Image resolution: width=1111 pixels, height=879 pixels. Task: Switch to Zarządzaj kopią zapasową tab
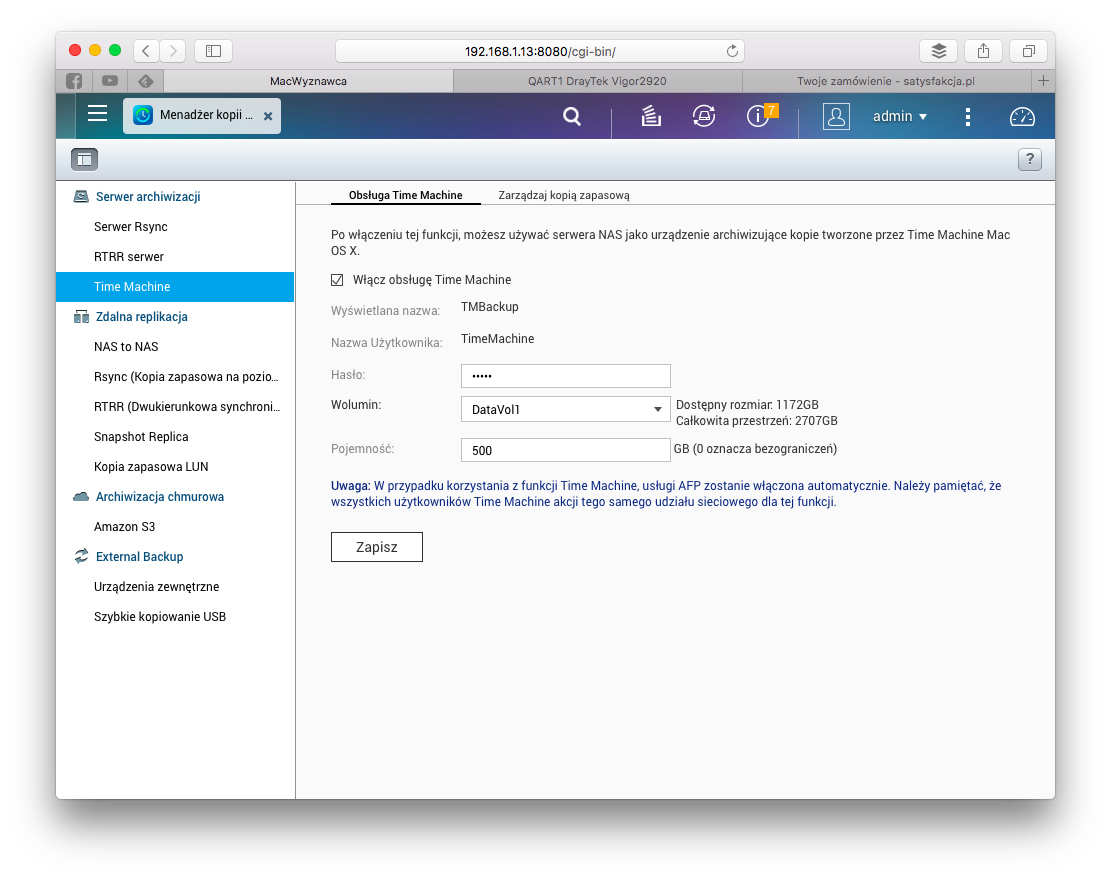(564, 195)
